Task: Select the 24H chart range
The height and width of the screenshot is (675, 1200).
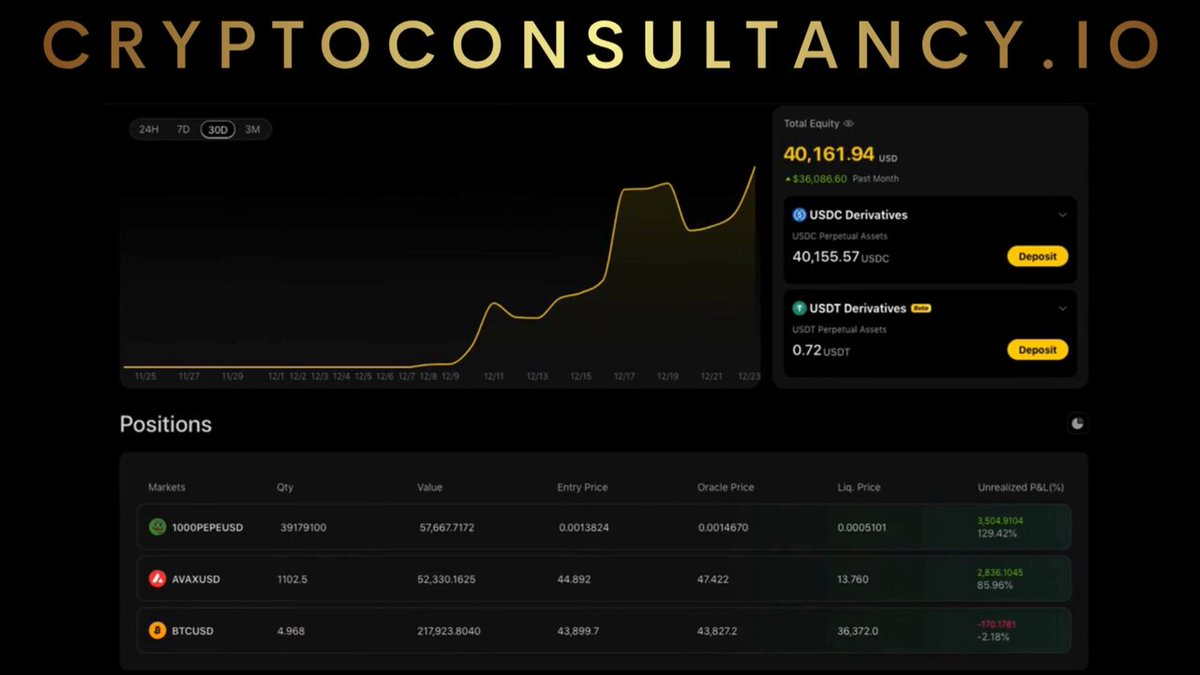Action: pyautogui.click(x=149, y=129)
